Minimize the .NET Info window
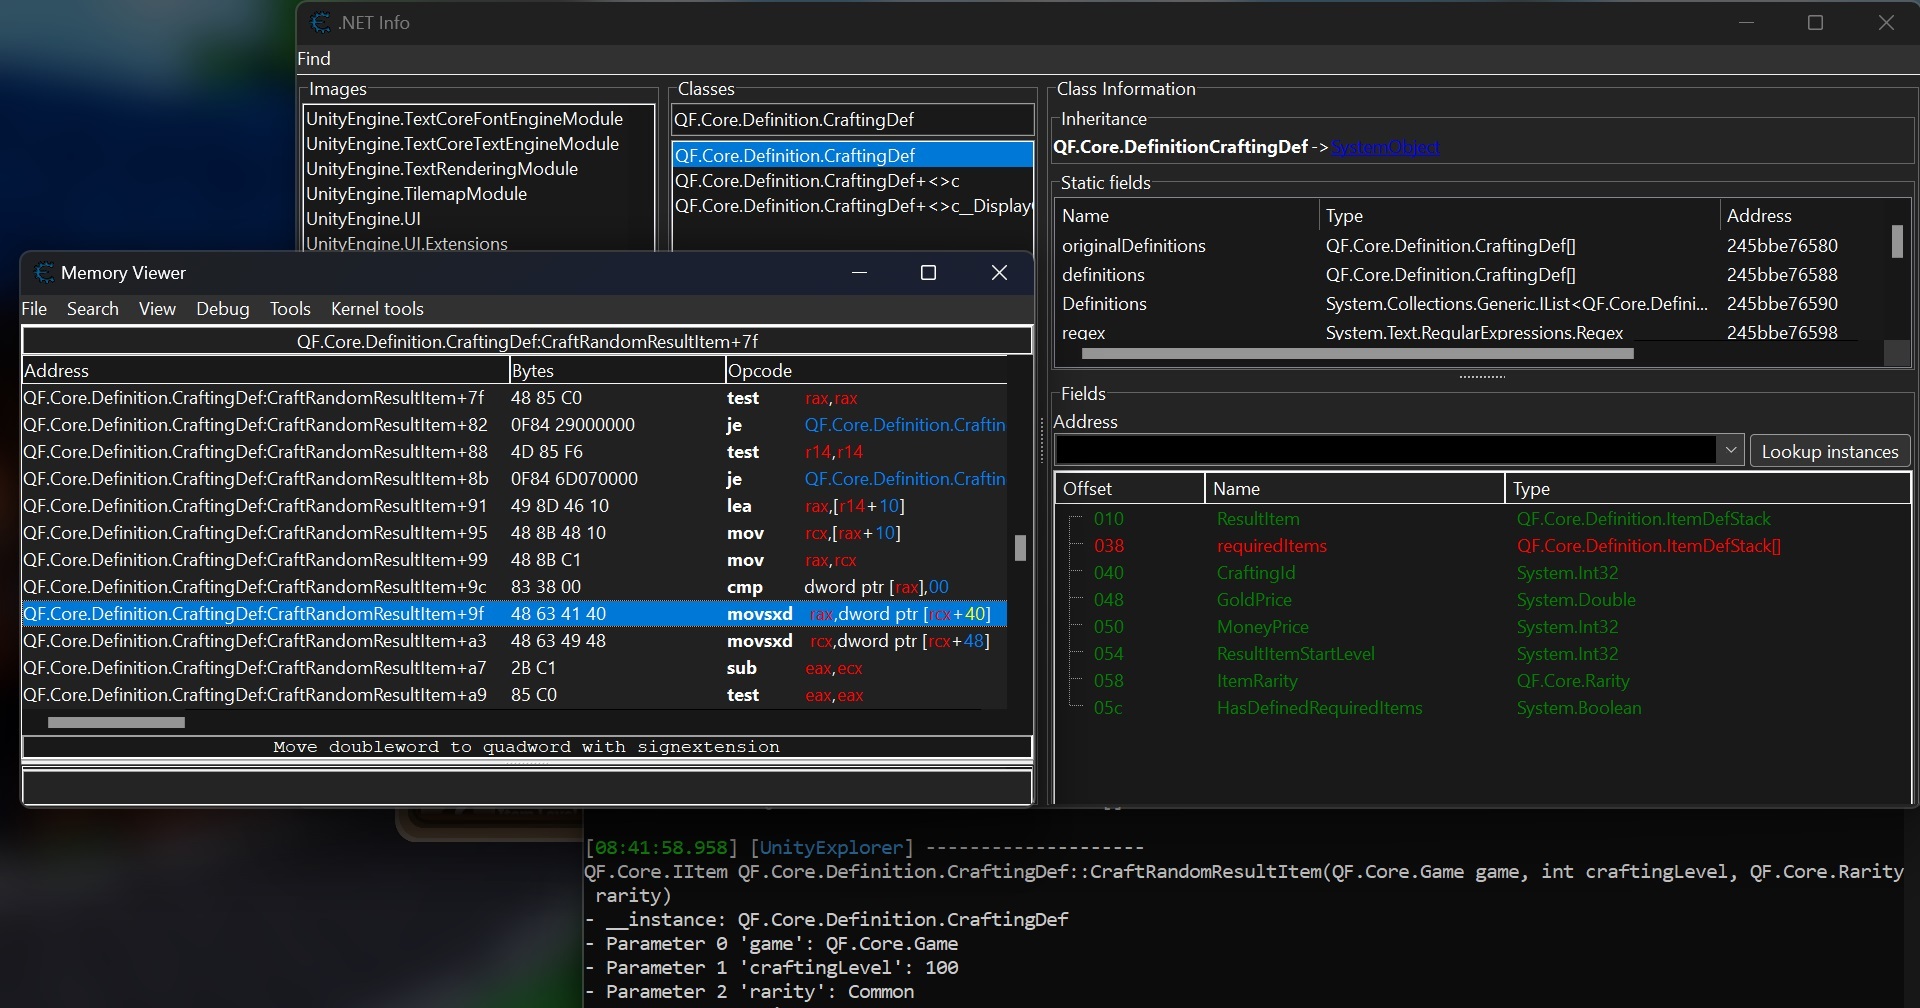 click(1747, 22)
